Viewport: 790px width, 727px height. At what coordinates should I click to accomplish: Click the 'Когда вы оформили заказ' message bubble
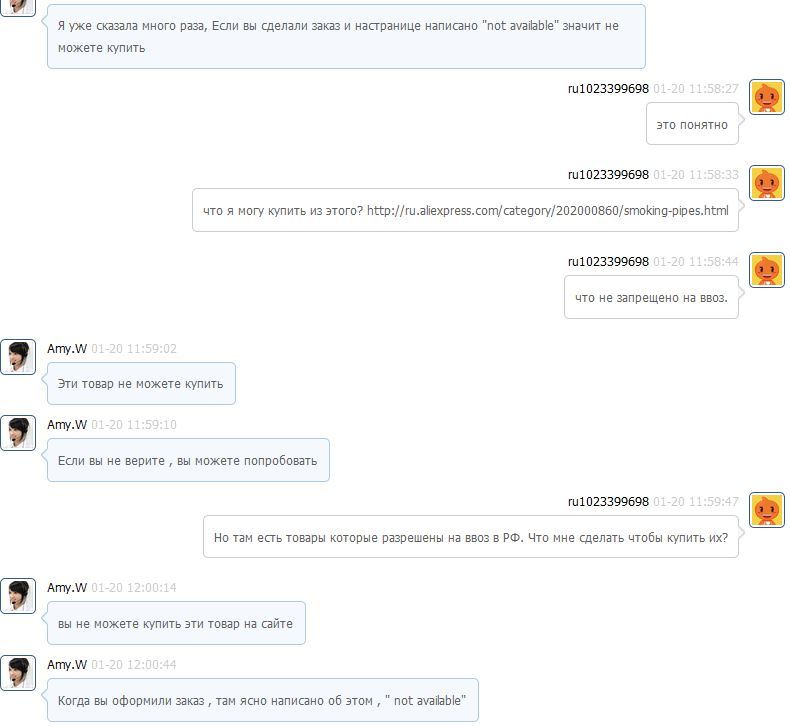[x=263, y=700]
